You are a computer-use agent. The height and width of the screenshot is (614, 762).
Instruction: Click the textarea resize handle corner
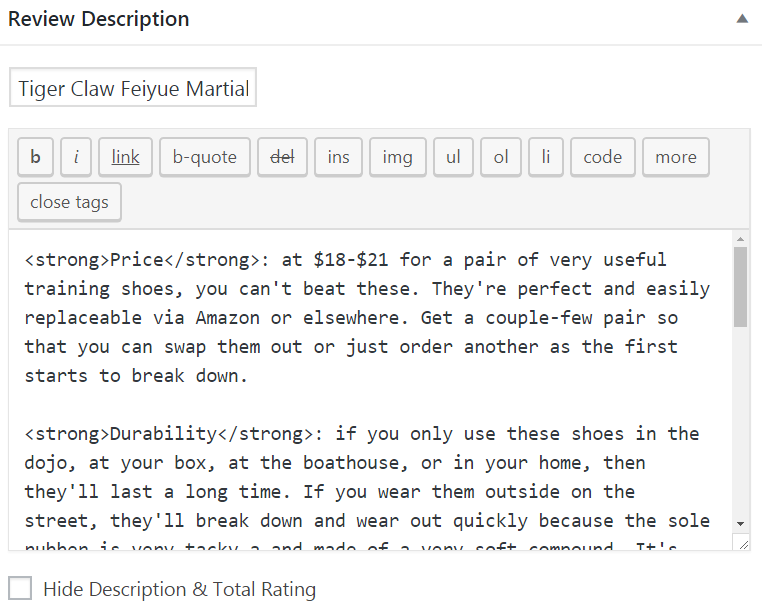pyautogui.click(x=740, y=543)
